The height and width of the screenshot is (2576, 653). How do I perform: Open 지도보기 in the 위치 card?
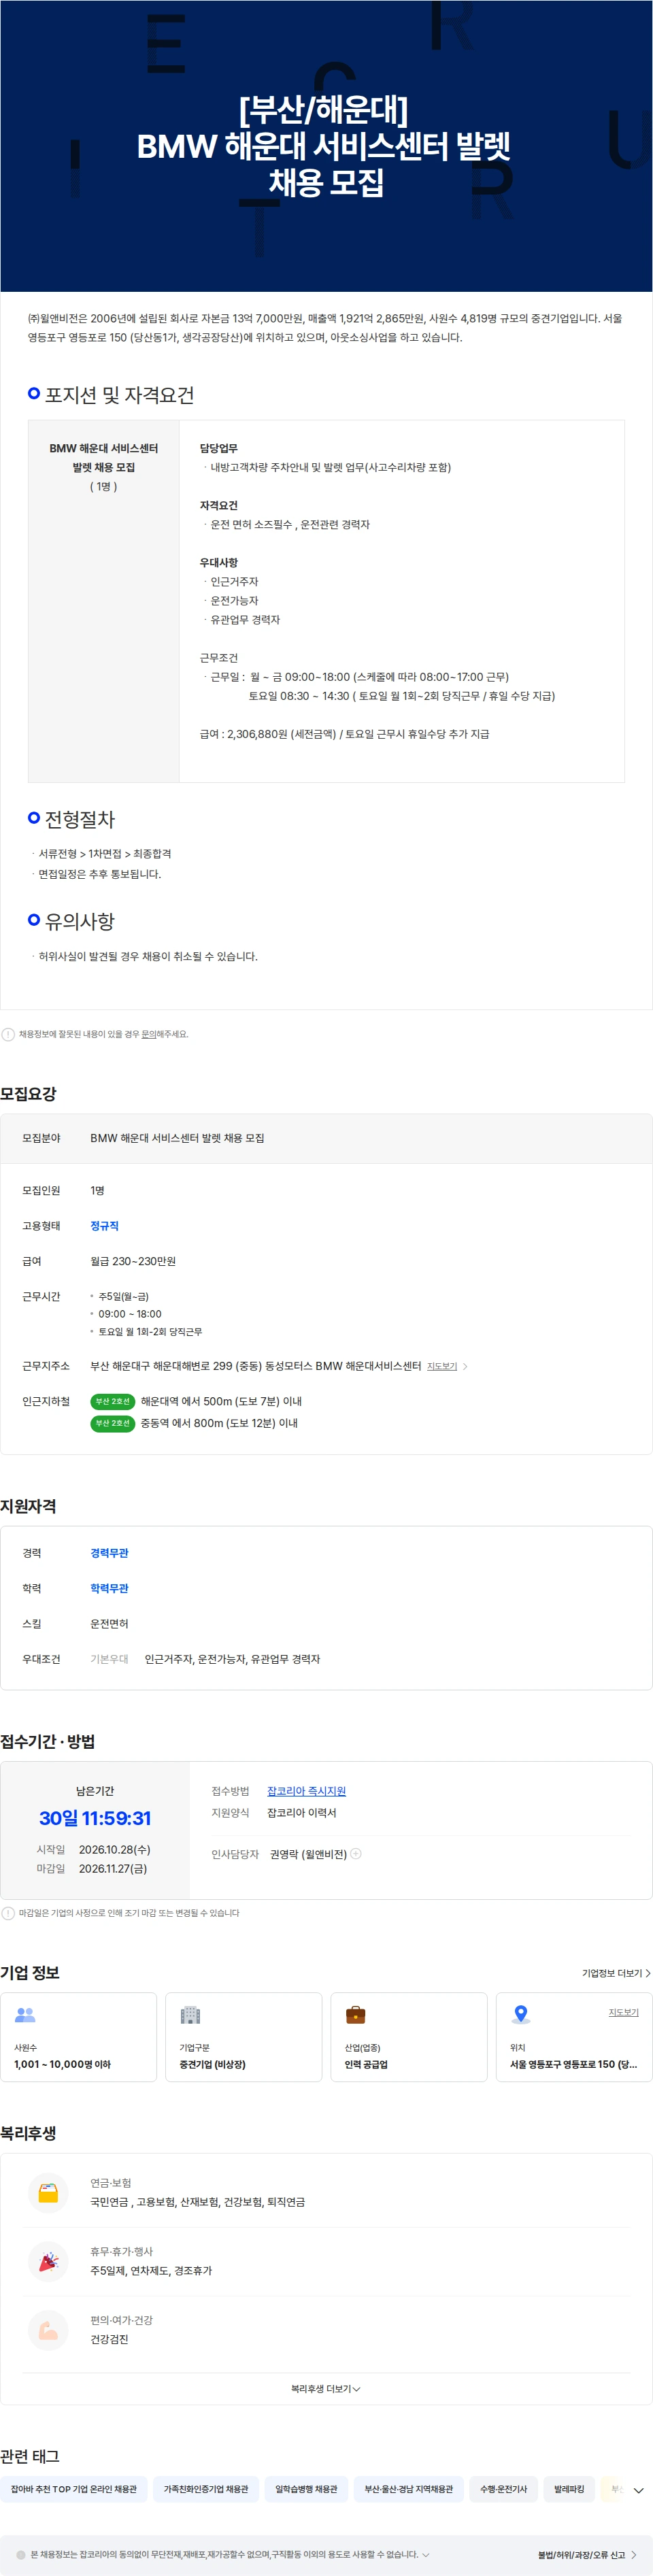[x=623, y=2012]
